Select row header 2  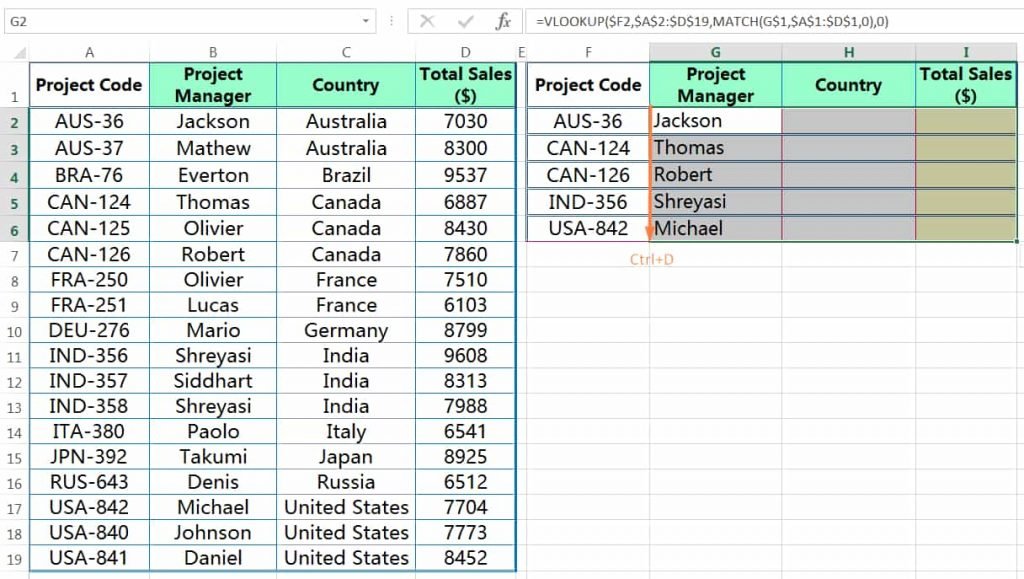click(x=17, y=121)
